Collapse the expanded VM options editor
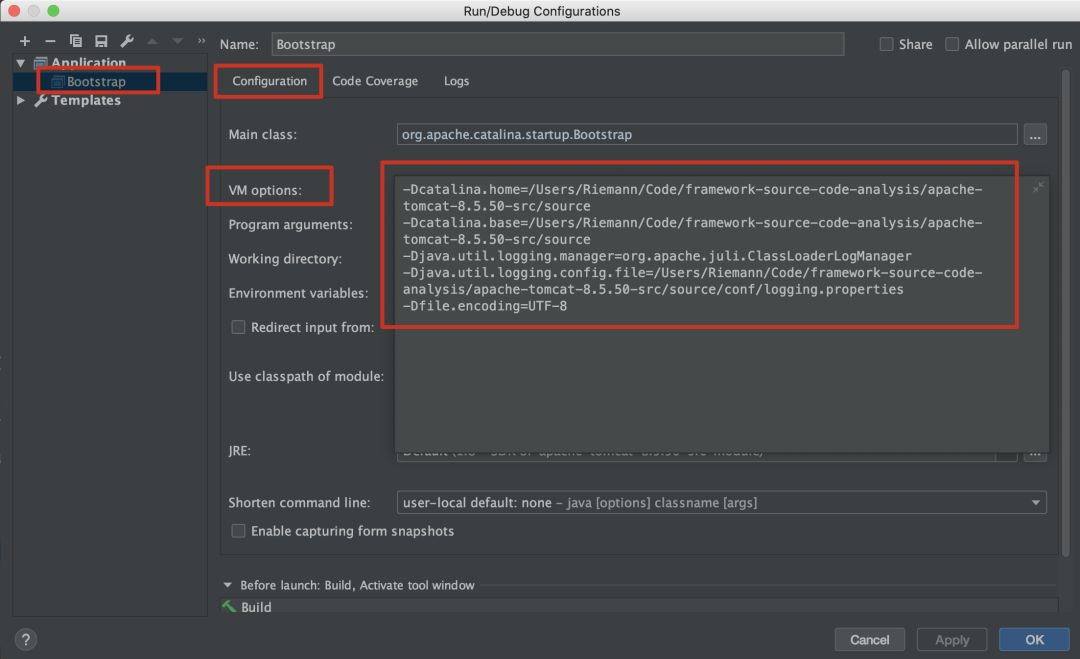 tap(1038, 187)
